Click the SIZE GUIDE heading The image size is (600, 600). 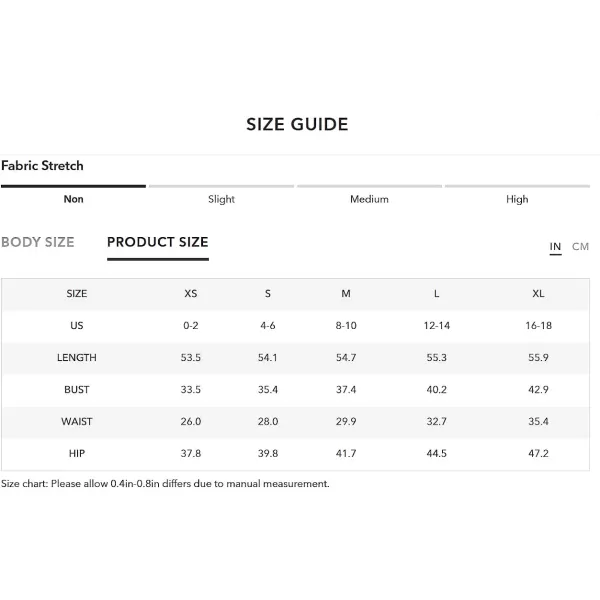click(297, 124)
